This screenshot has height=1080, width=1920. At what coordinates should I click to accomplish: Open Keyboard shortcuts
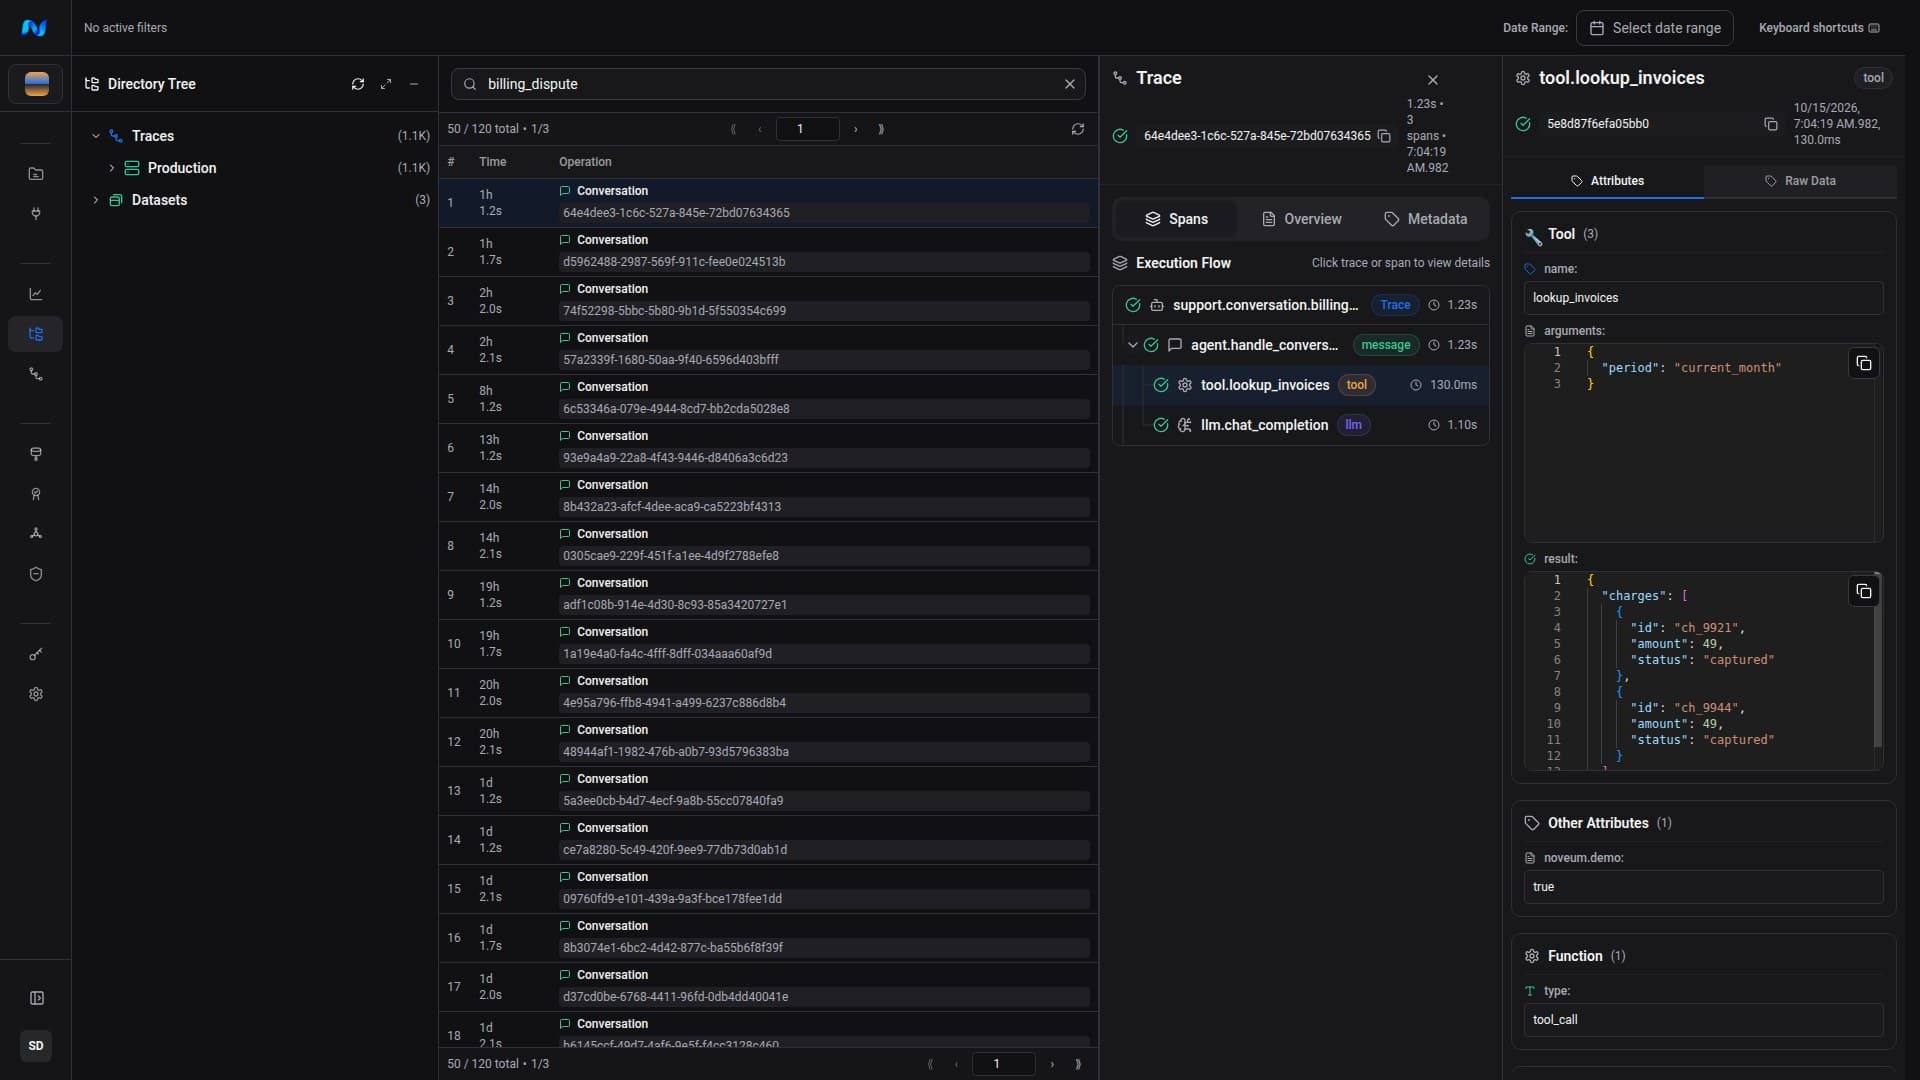click(1819, 28)
